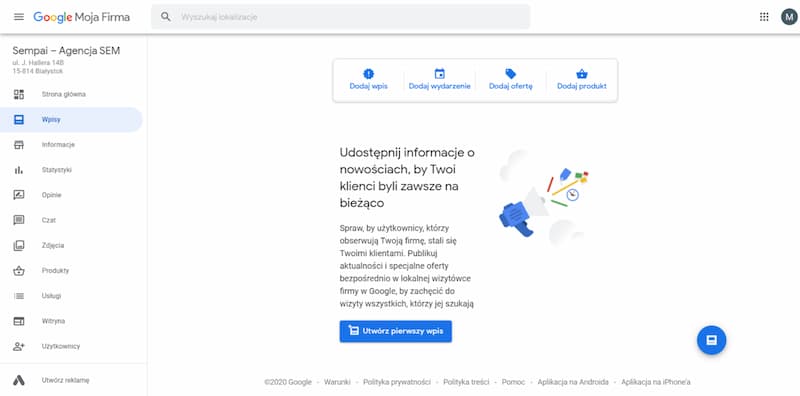Click the ©2020 Google footer text
This screenshot has width=800, height=396.
pyautogui.click(x=288, y=382)
